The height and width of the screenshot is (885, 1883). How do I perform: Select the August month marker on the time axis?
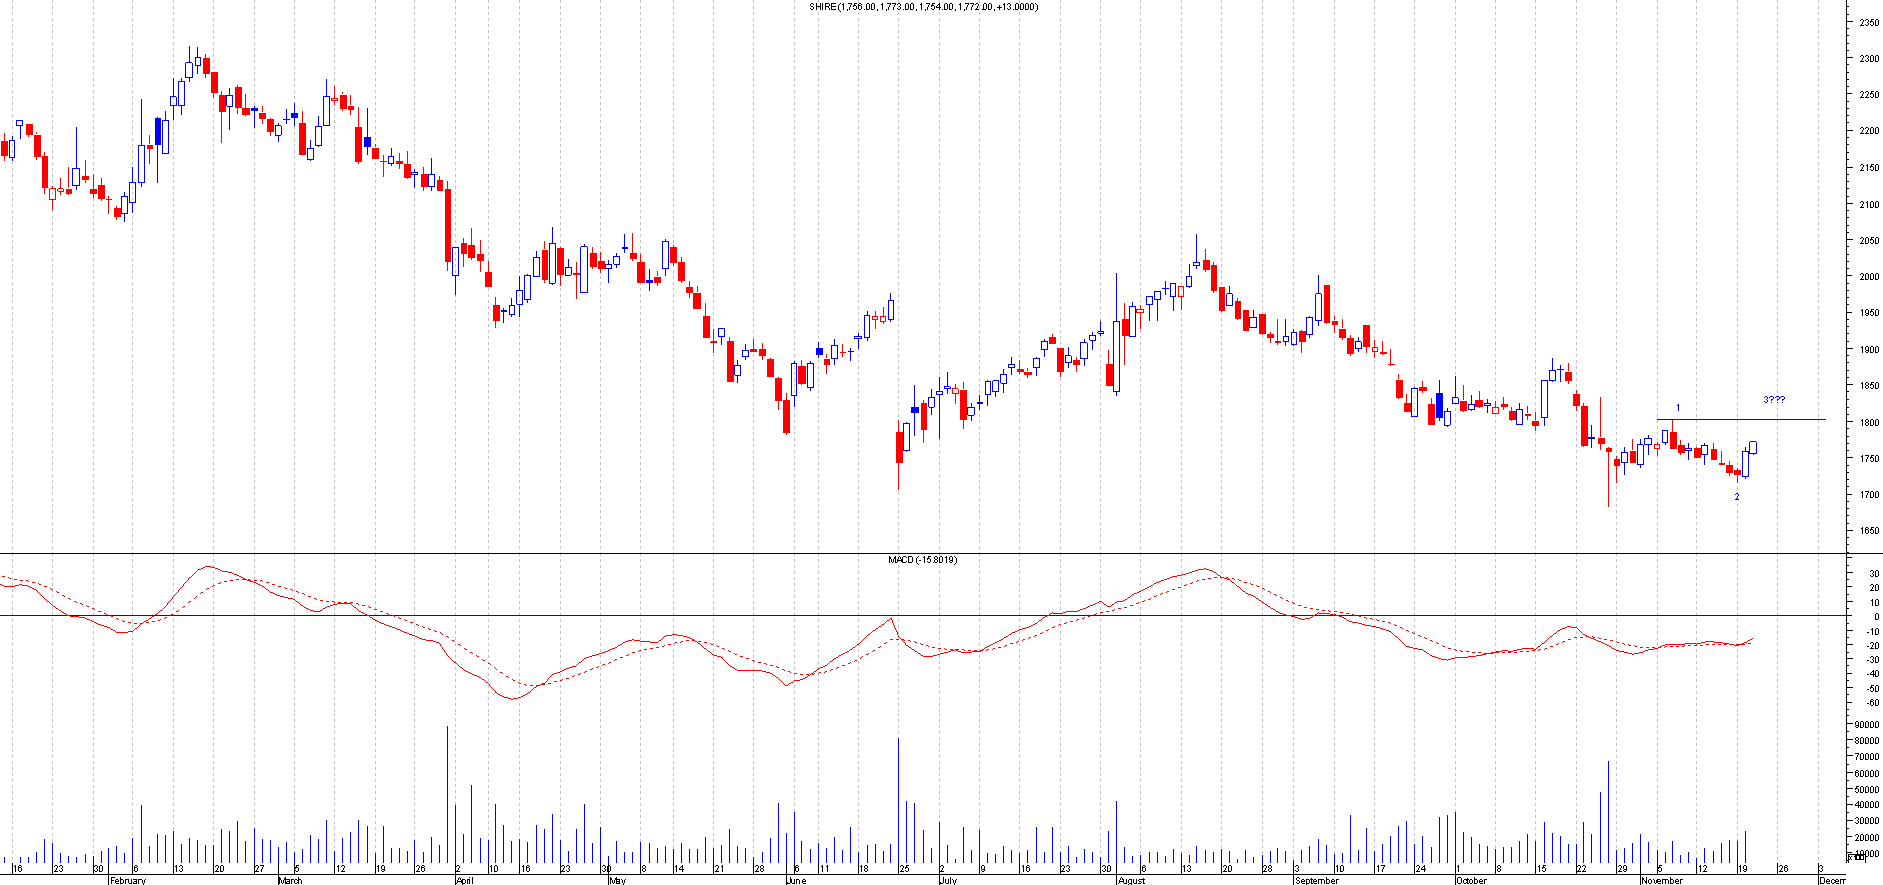pyautogui.click(x=1131, y=880)
